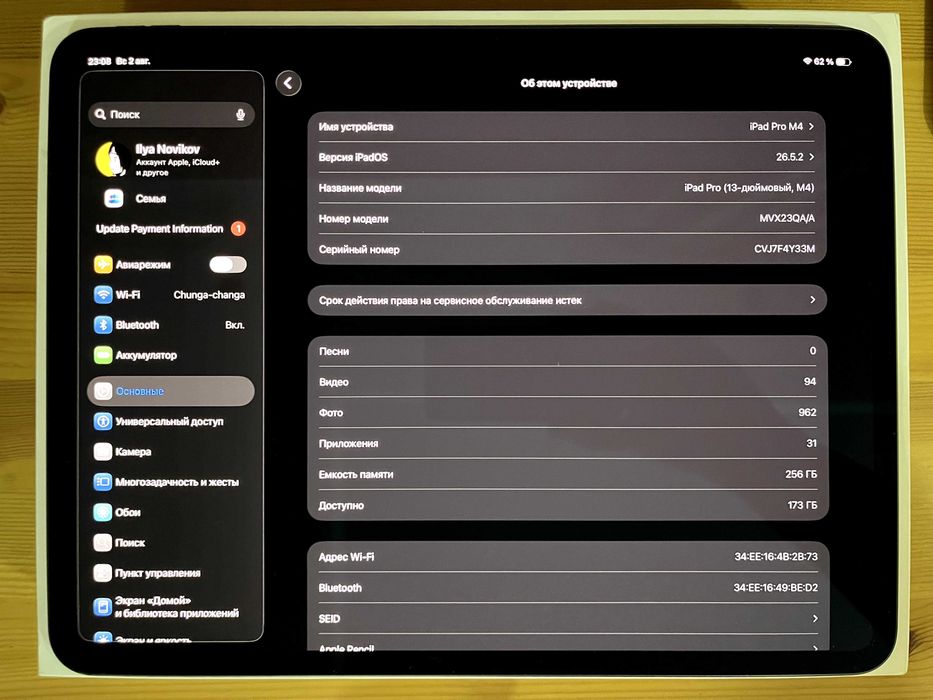Open Ilya Novikov profile avatar
This screenshot has width=933, height=700.
click(x=112, y=159)
